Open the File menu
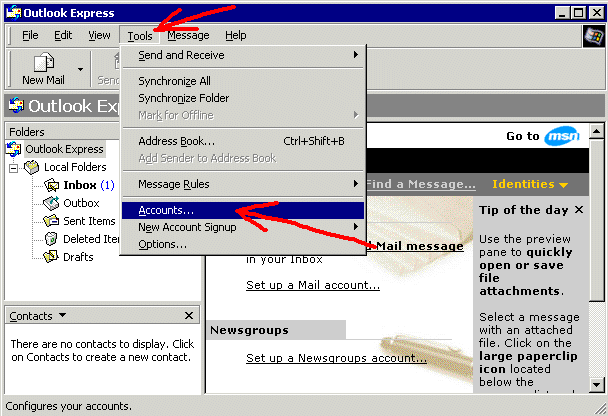This screenshot has width=608, height=416. (30, 35)
